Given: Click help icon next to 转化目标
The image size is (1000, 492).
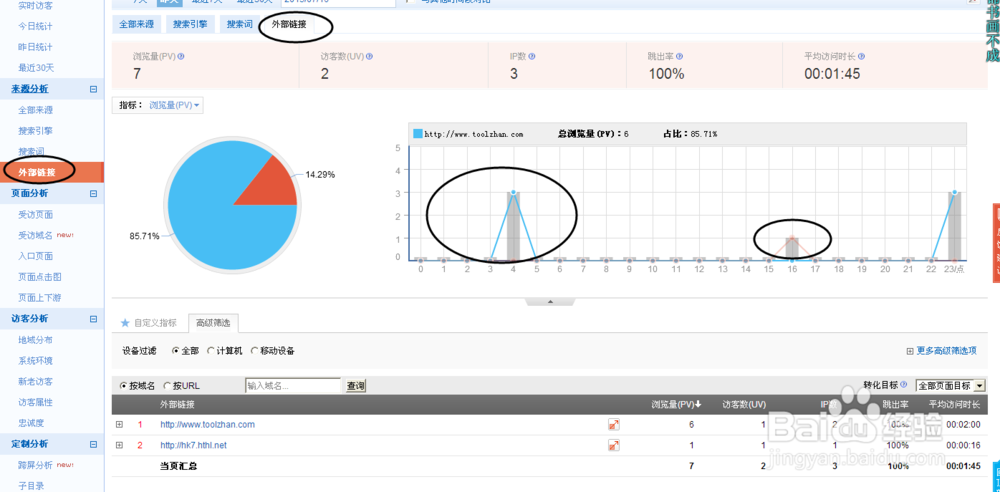Looking at the screenshot, I should tap(904, 385).
